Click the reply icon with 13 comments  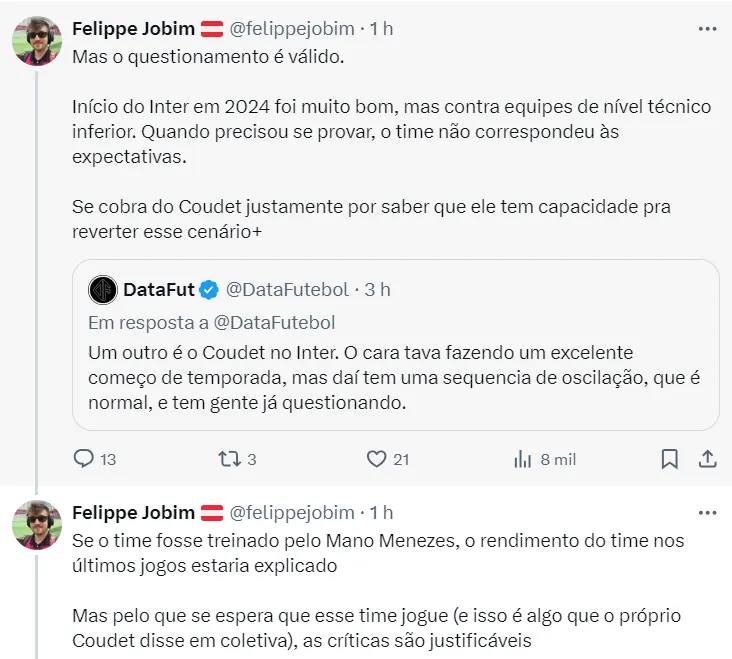tap(84, 459)
